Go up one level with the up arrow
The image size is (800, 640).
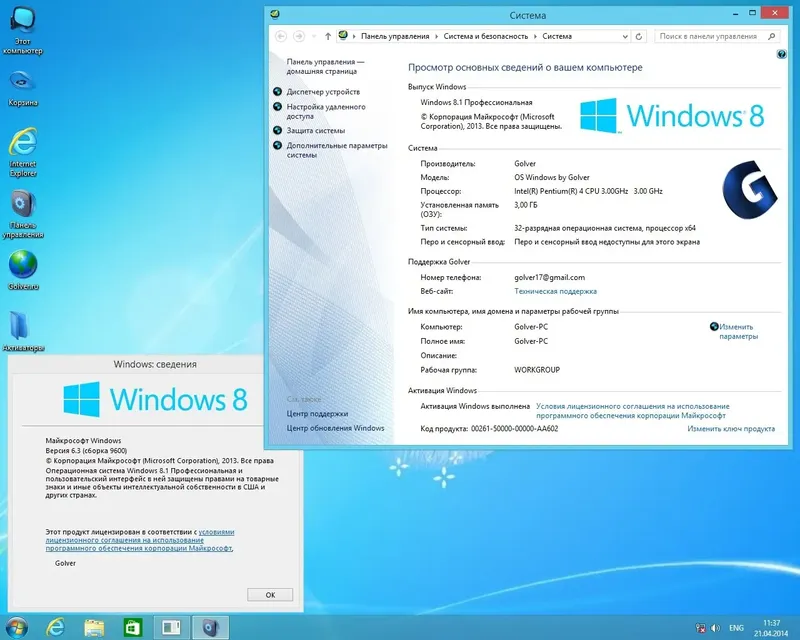coord(326,36)
